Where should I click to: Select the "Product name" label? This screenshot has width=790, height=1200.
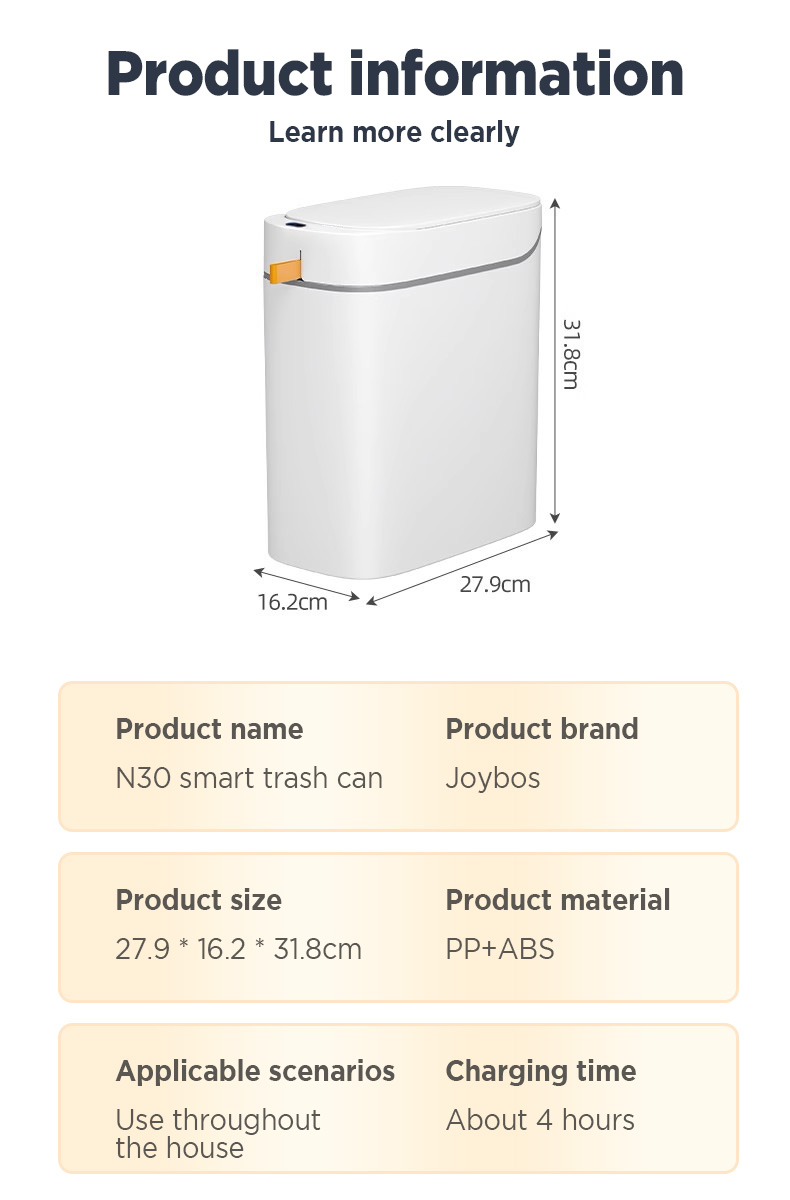coord(209,729)
